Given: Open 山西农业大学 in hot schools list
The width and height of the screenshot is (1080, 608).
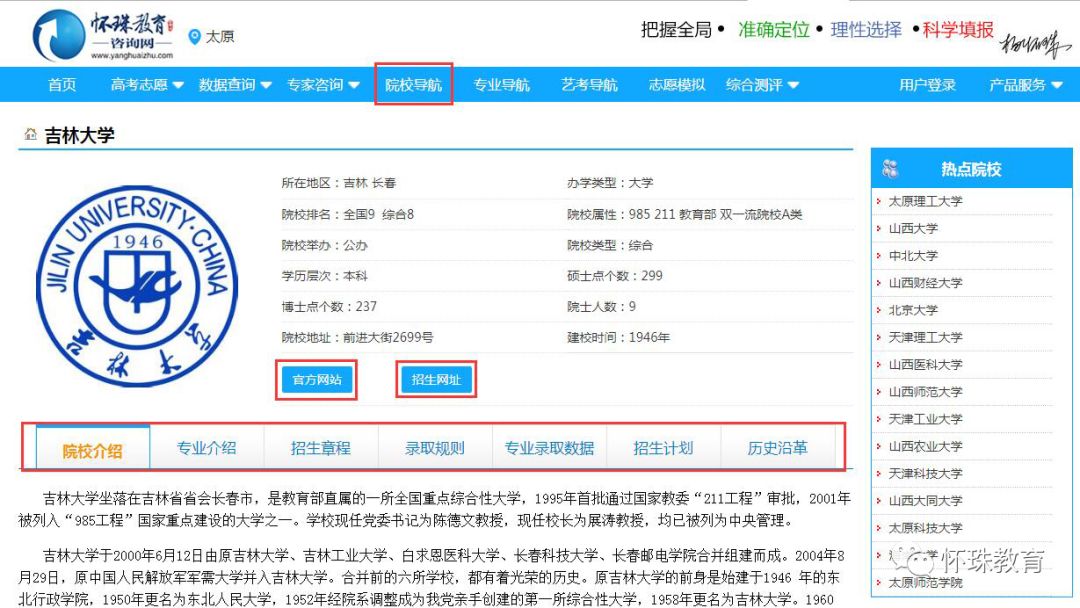Looking at the screenshot, I should (925, 446).
